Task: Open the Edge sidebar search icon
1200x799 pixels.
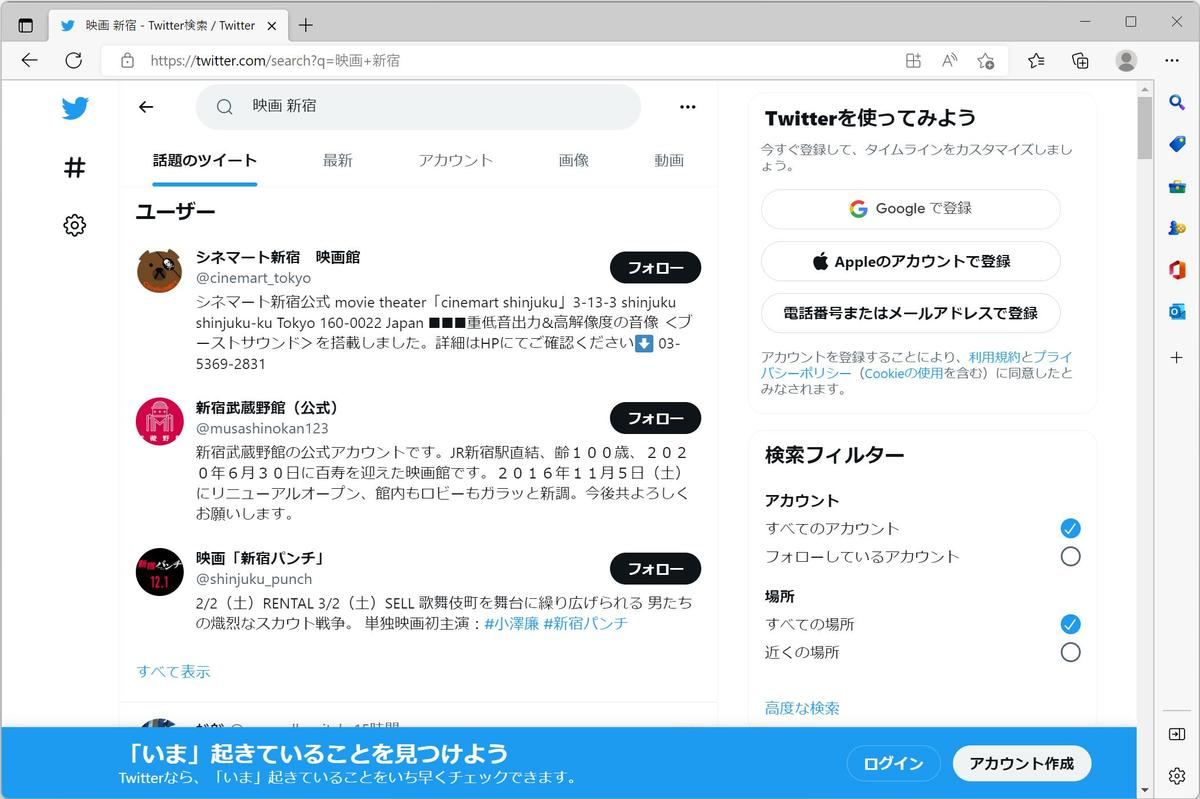Action: tap(1177, 101)
